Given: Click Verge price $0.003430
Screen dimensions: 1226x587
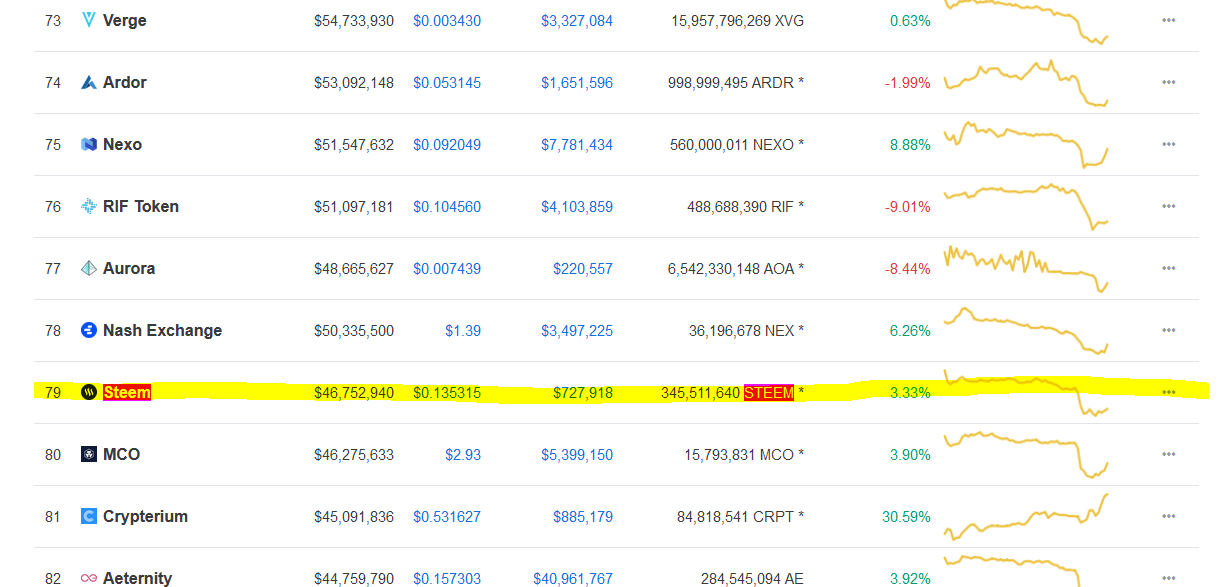Looking at the screenshot, I should pos(447,20).
